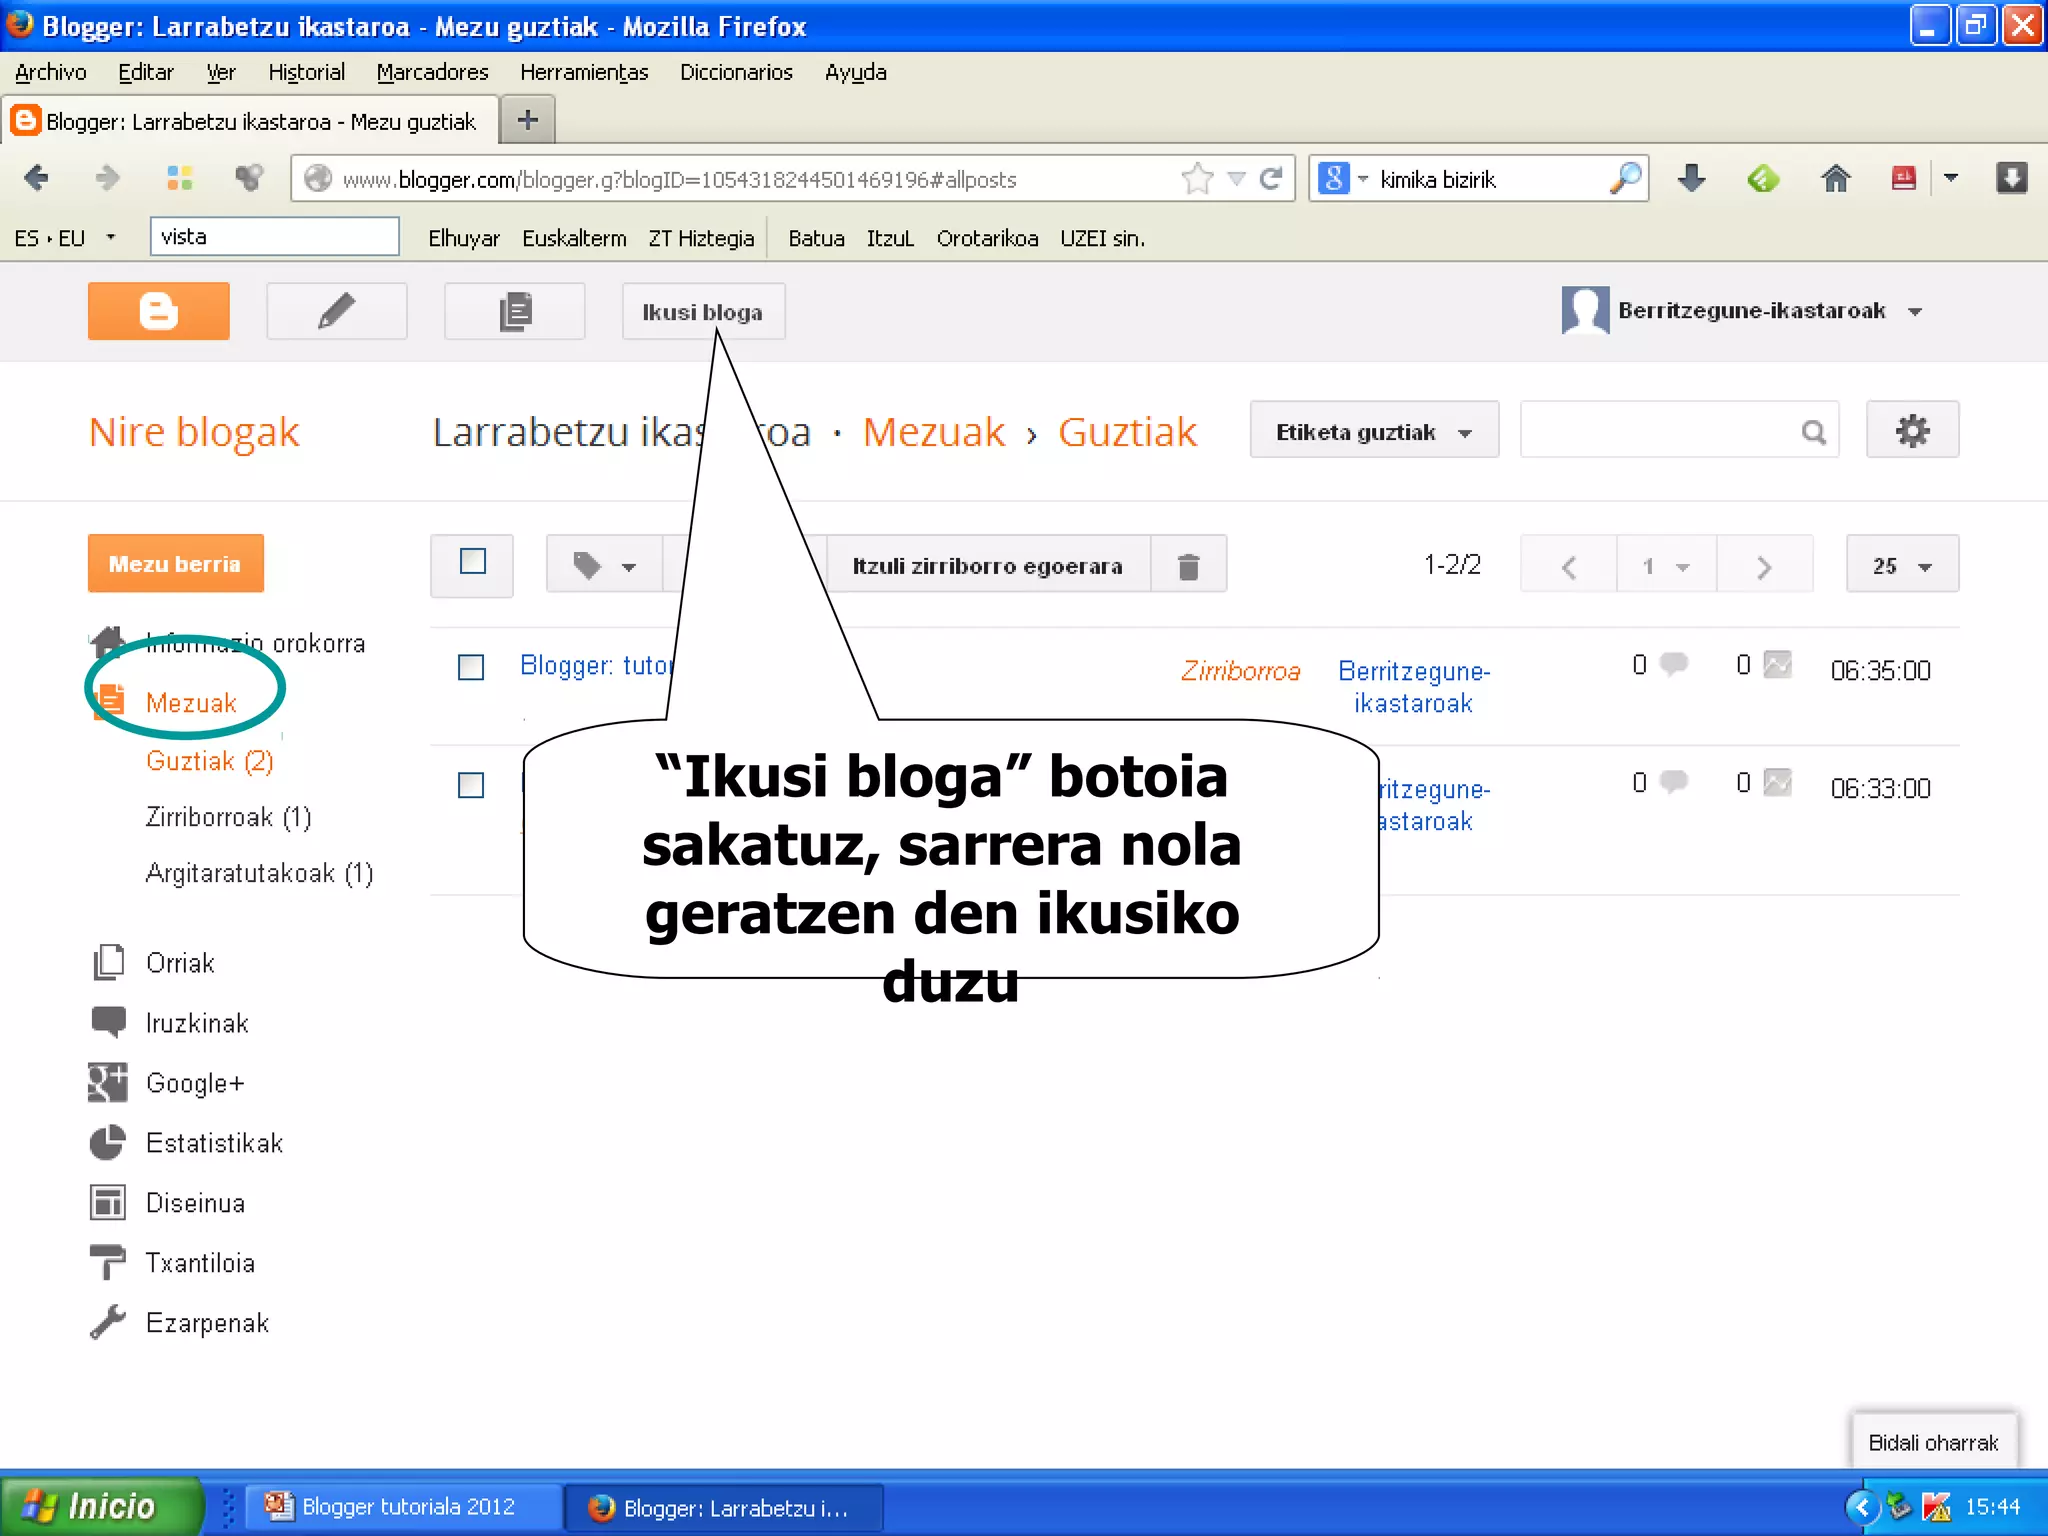2048x1536 pixels.
Task: Open the label tag dropdown
Action: pyautogui.click(x=604, y=566)
